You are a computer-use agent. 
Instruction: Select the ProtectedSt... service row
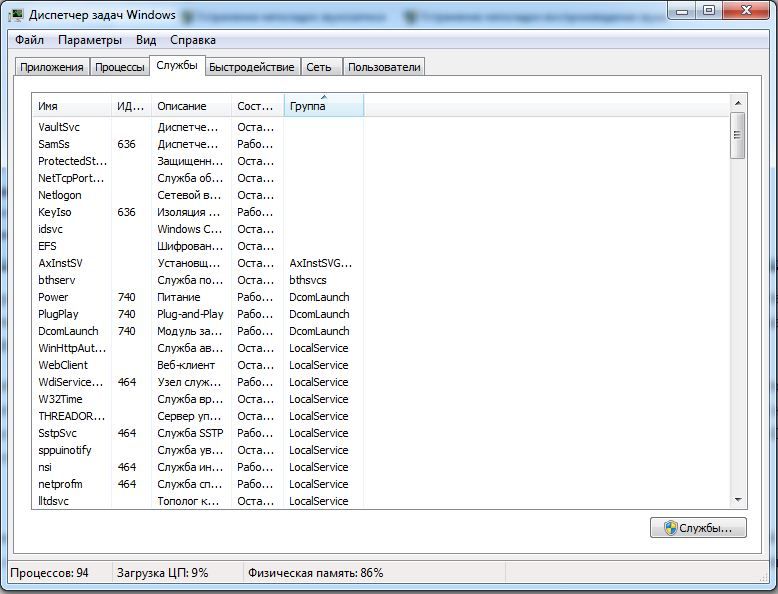[x=198, y=161]
